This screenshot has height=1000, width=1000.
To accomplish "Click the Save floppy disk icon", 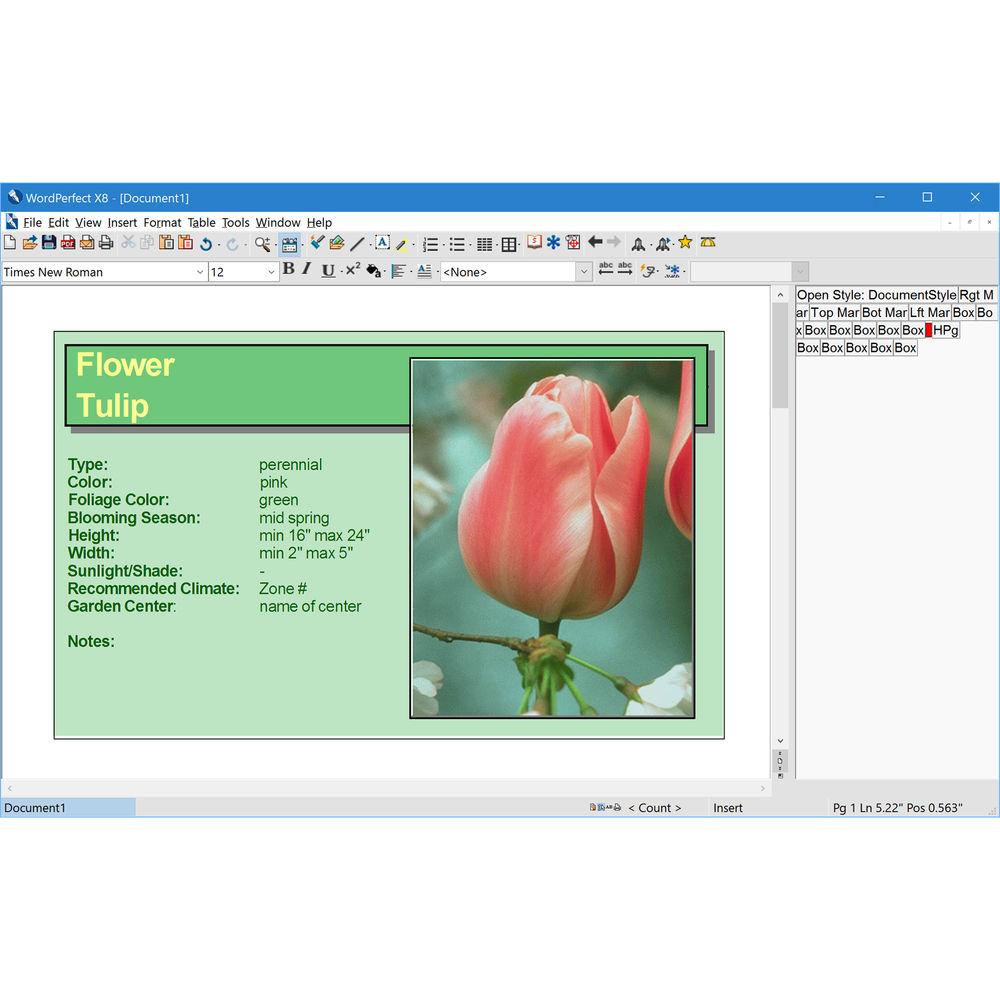I will [x=48, y=243].
